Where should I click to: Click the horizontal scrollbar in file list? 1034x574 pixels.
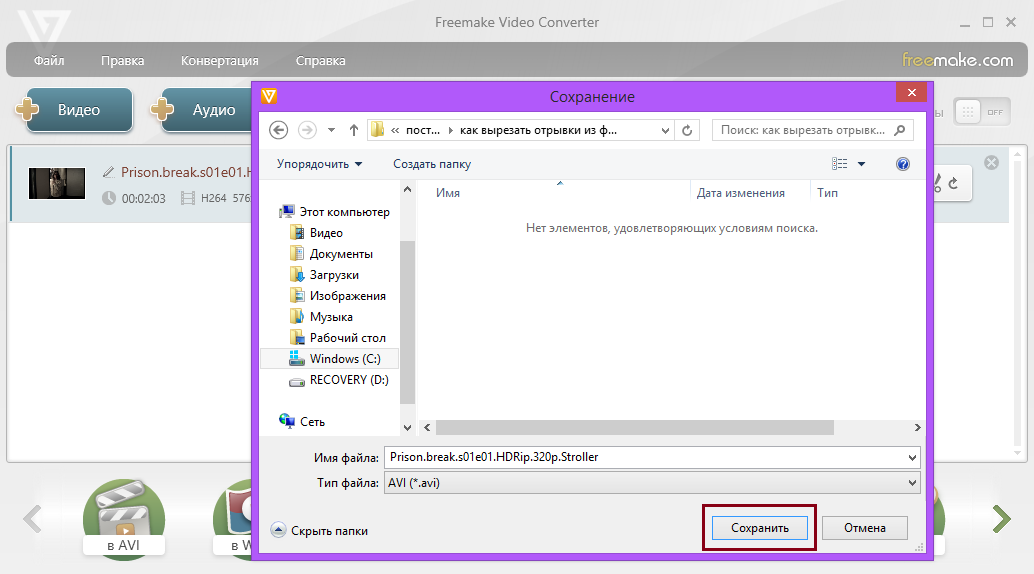coord(635,427)
